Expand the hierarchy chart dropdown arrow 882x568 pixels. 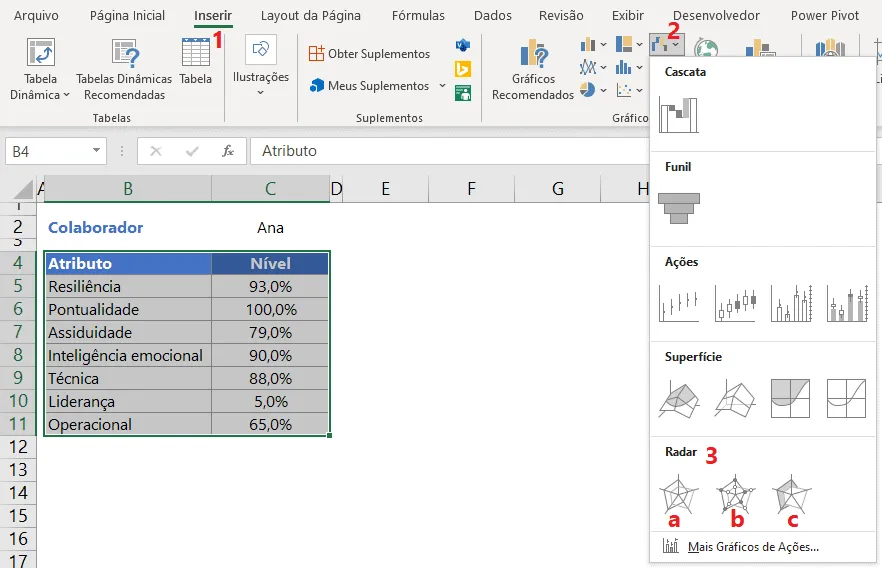(x=640, y=44)
